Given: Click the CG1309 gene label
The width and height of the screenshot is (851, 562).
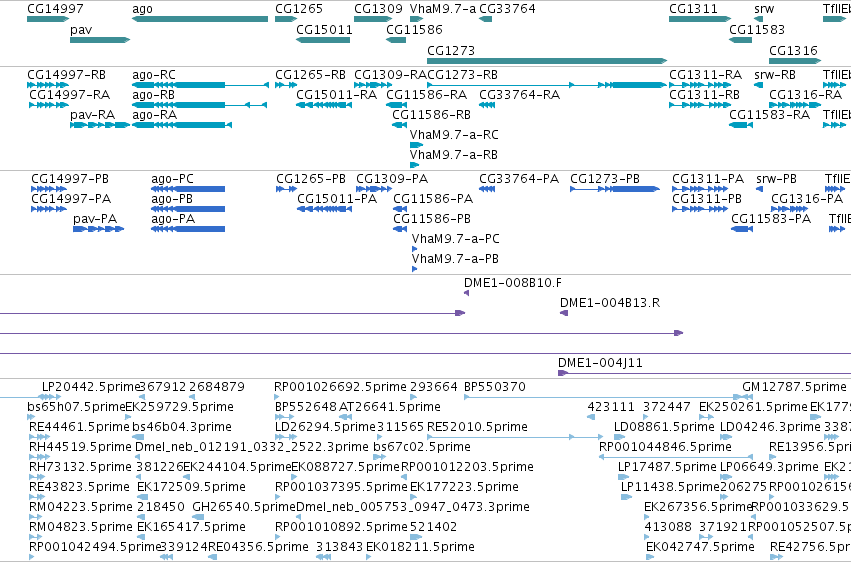Looking at the screenshot, I should [x=378, y=9].
